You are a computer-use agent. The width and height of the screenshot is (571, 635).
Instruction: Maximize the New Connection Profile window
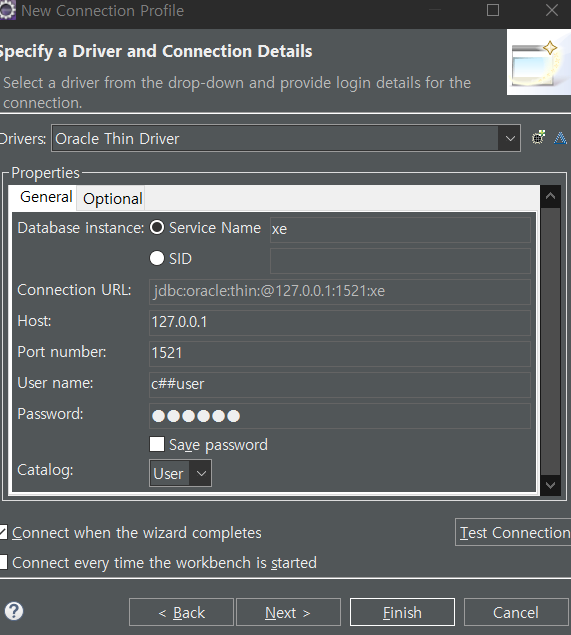click(493, 10)
